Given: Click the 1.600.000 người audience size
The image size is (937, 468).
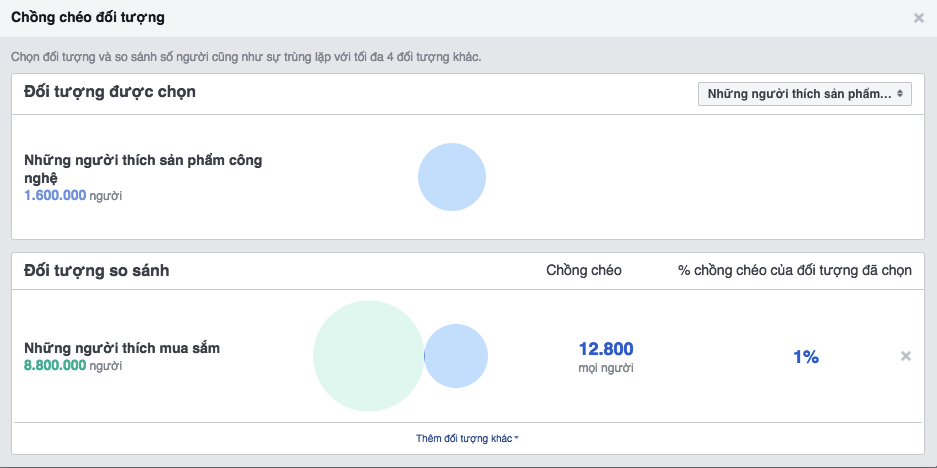Looking at the screenshot, I should tap(73, 195).
